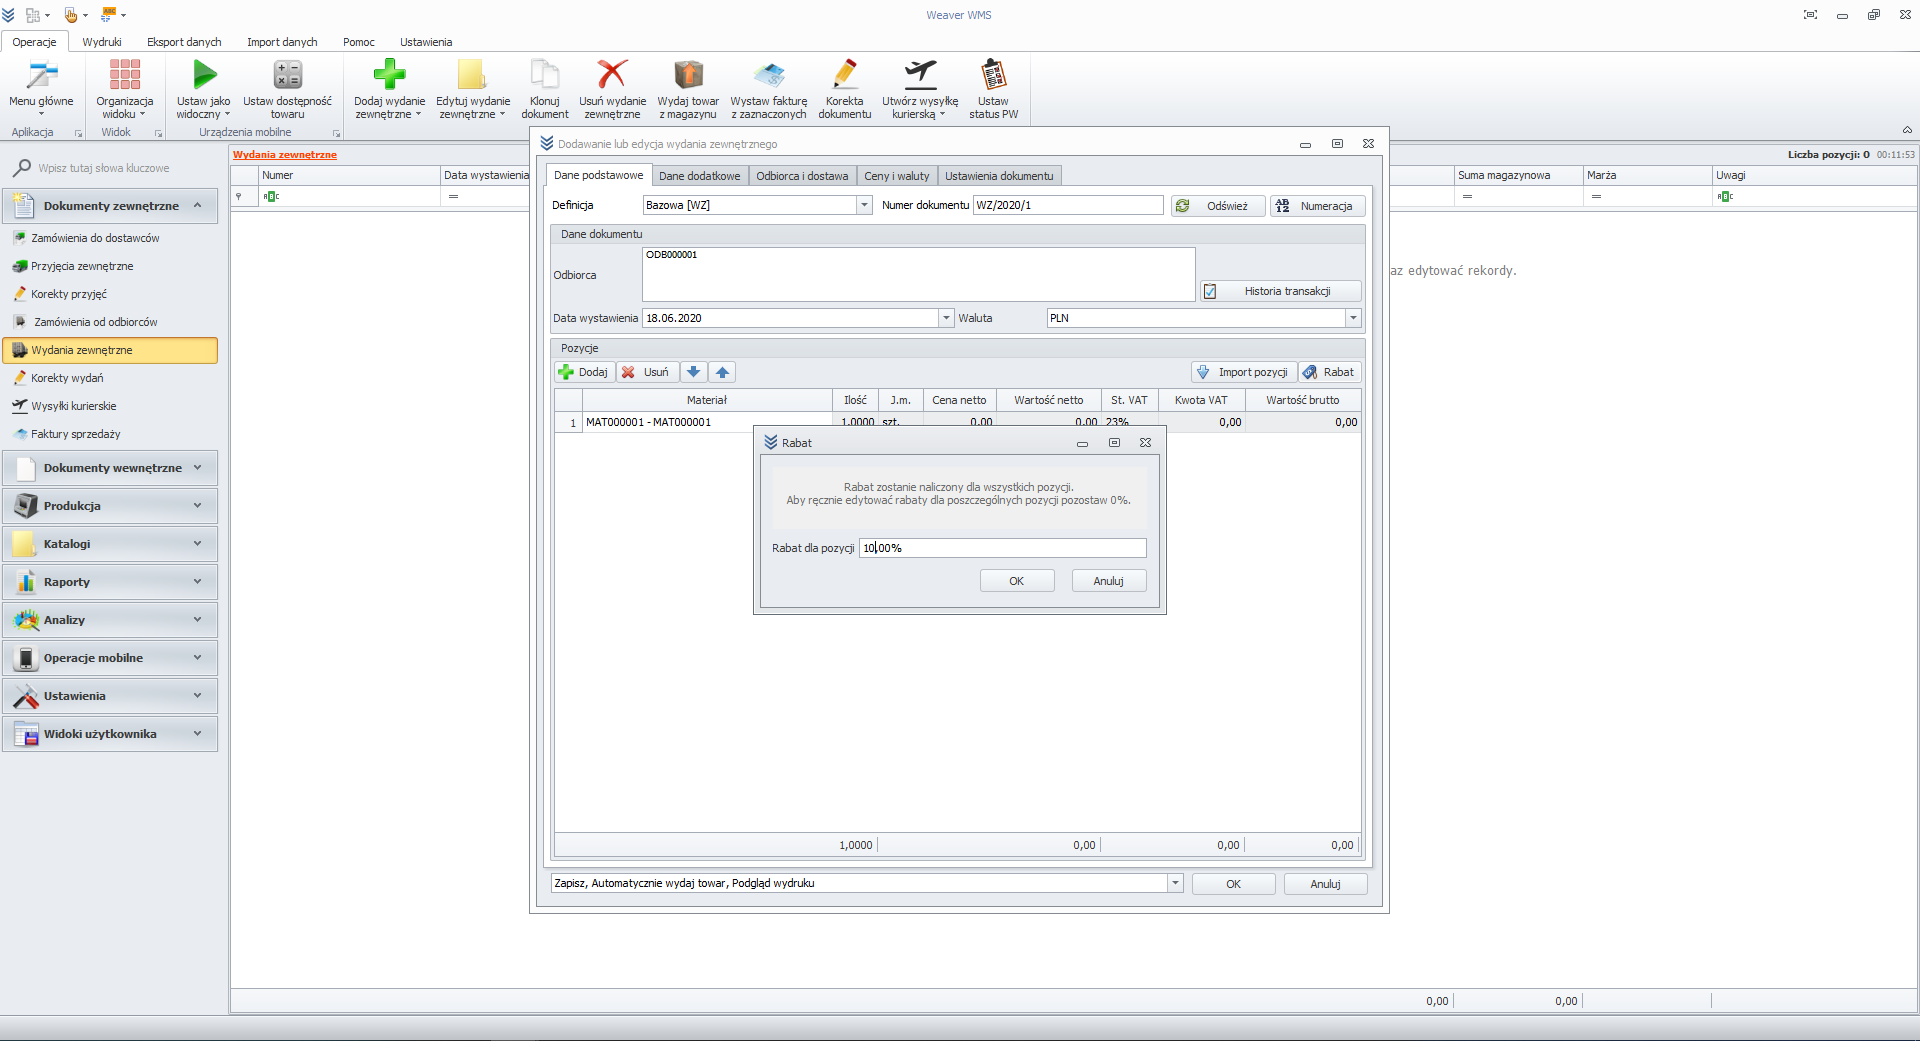1920x1041 pixels.
Task: Confirm the discount with OK
Action: coord(1016,580)
